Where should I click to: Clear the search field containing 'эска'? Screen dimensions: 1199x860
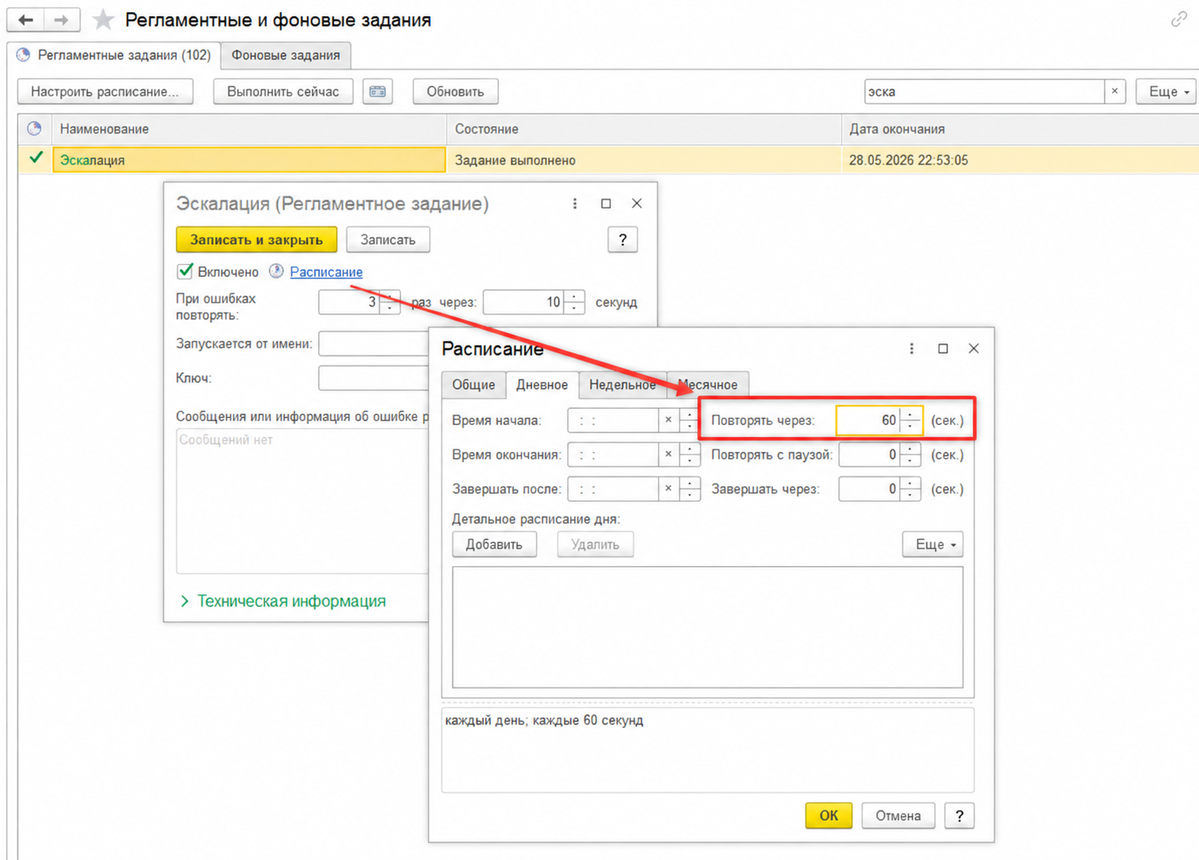(1115, 92)
